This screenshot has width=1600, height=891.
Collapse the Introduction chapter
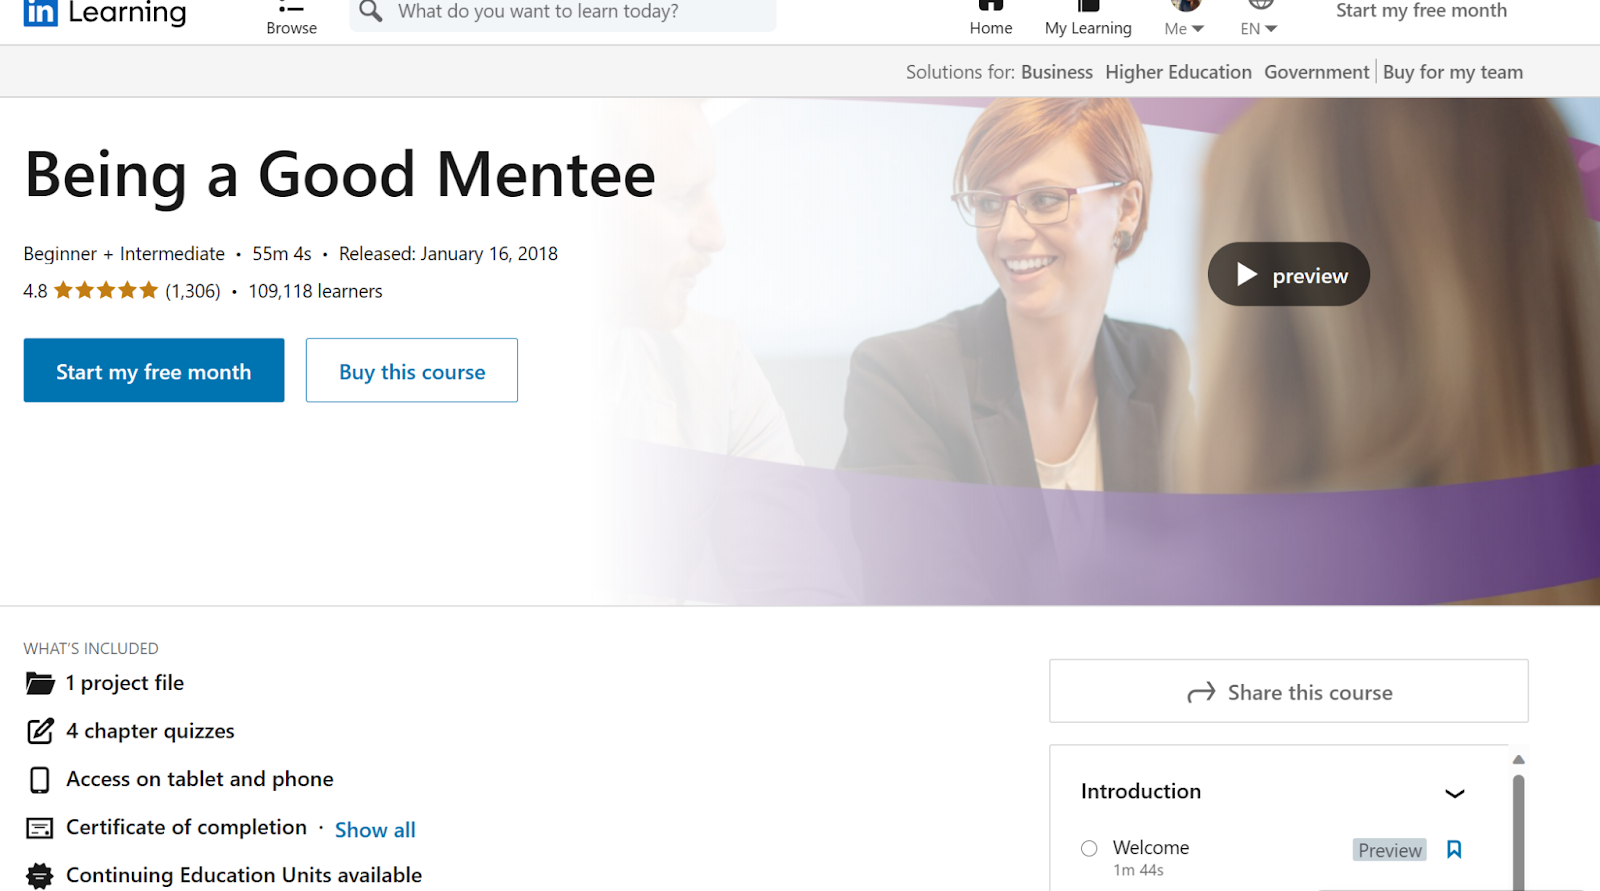tap(1454, 793)
